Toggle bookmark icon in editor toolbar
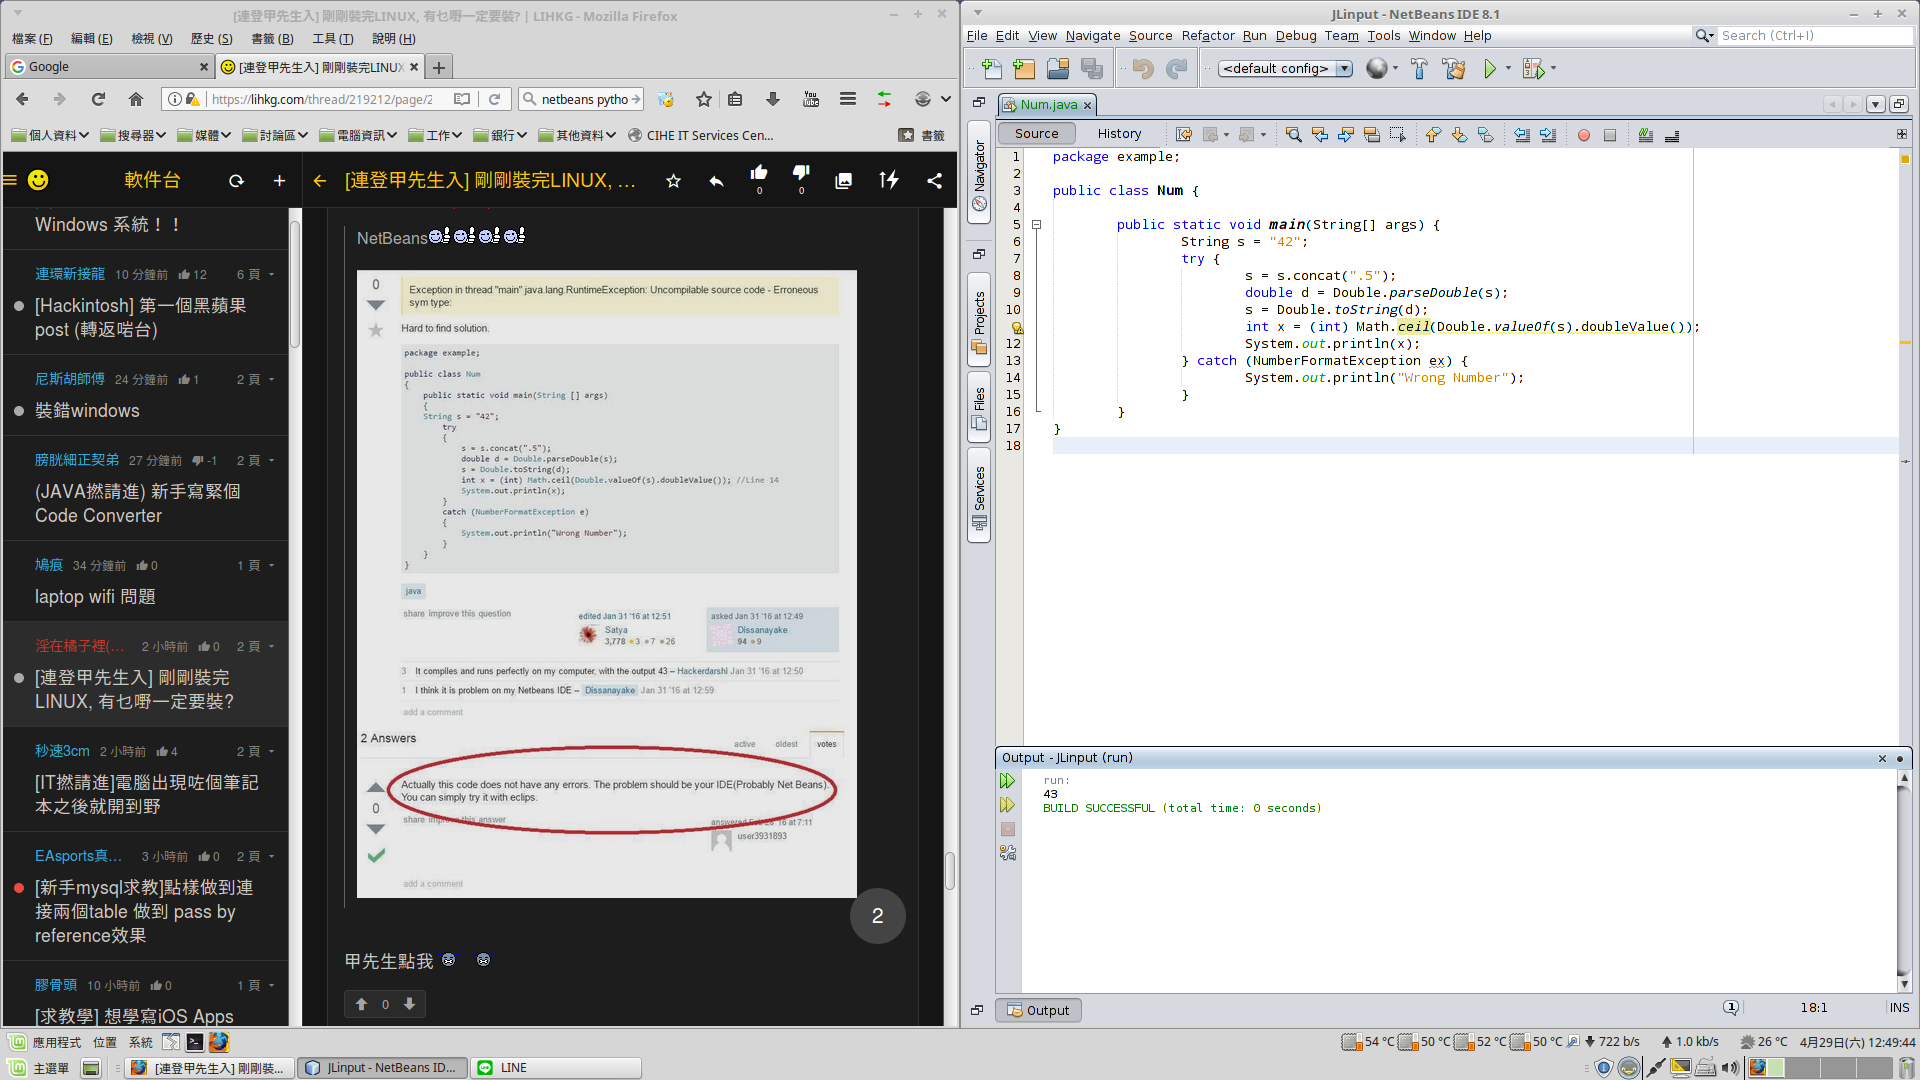 coord(1486,135)
